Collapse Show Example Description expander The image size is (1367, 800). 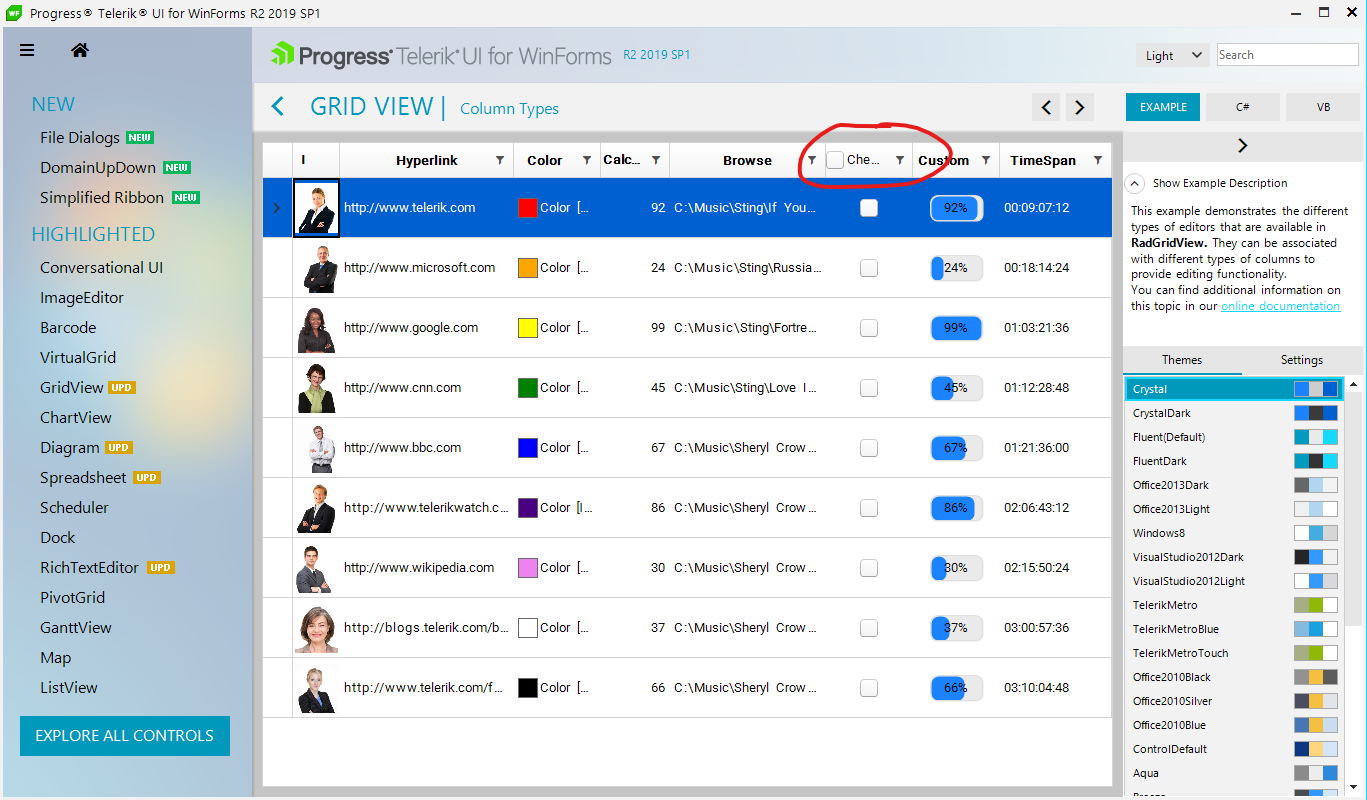[x=1134, y=183]
